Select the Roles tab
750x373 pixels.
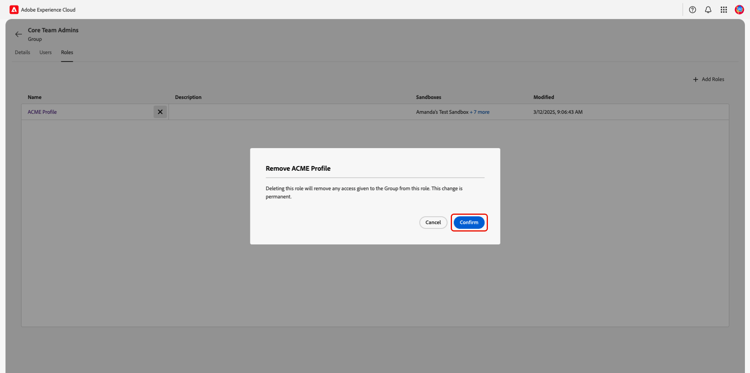(67, 52)
